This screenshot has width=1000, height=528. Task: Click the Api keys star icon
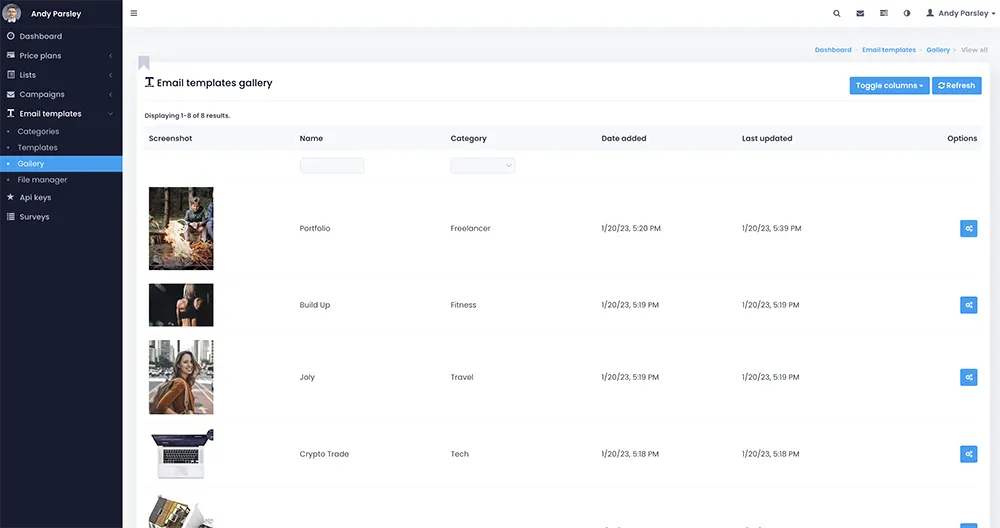[x=10, y=197]
